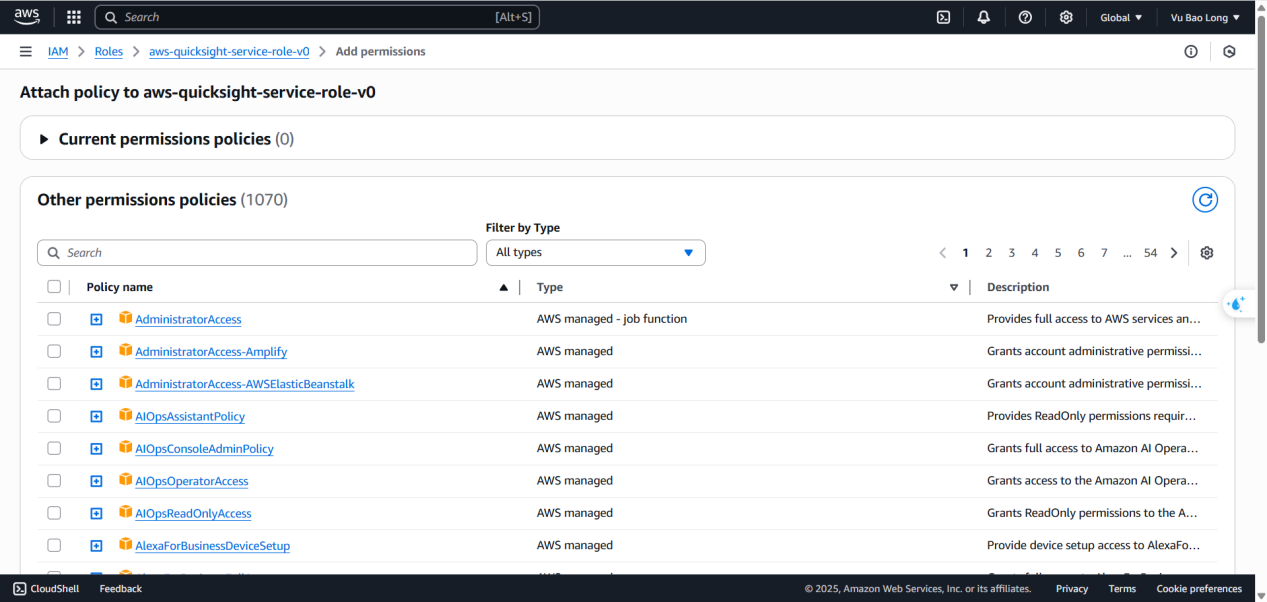The image size is (1267, 602).
Task: Open the Filter by Type dropdown
Action: tap(596, 253)
